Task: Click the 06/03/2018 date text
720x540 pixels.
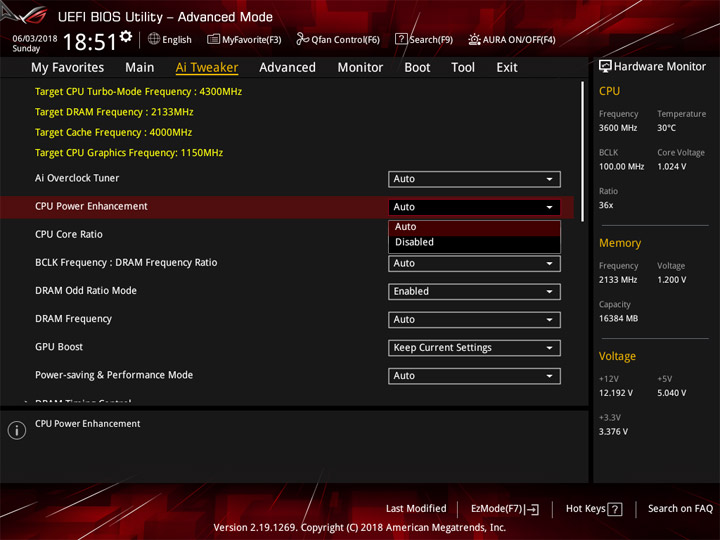Action: (x=34, y=38)
